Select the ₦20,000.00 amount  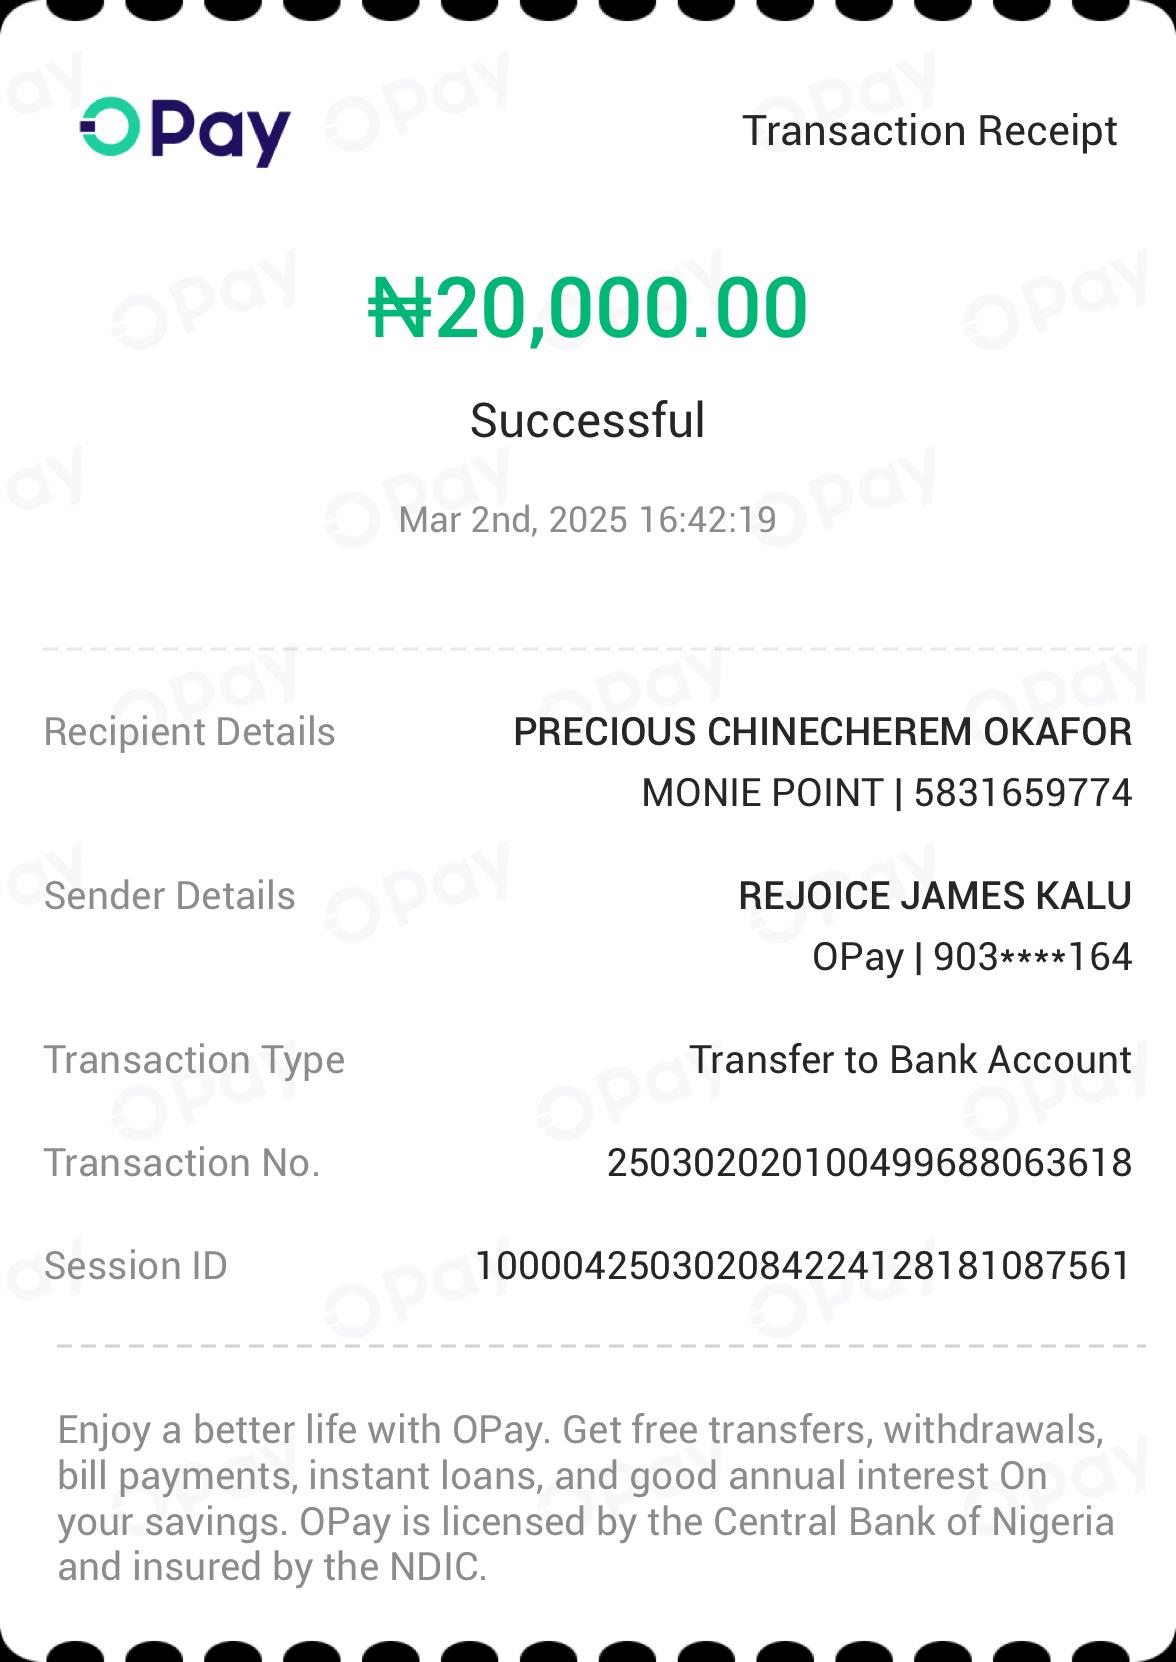(x=588, y=308)
